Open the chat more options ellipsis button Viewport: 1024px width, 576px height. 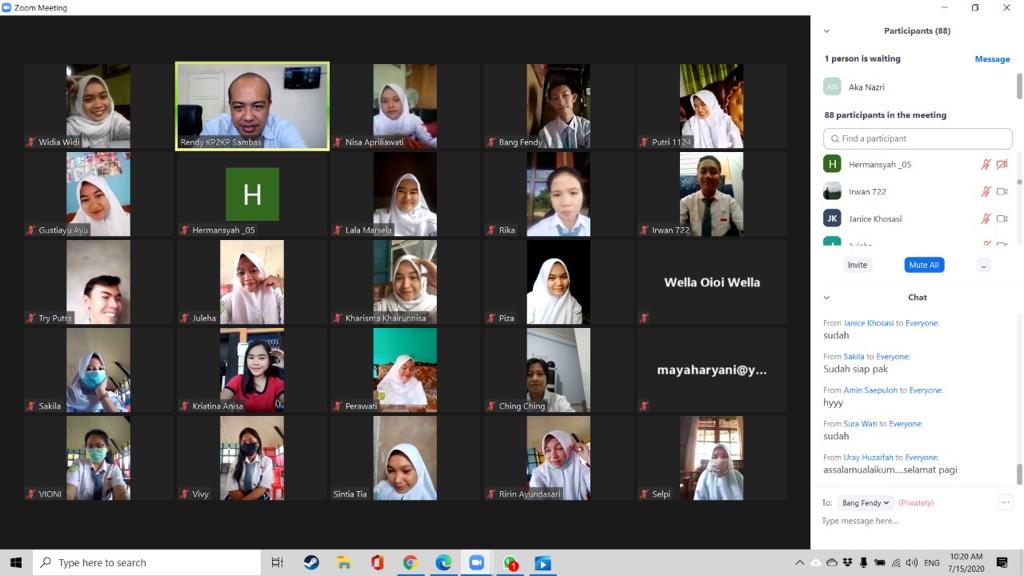coord(1006,503)
